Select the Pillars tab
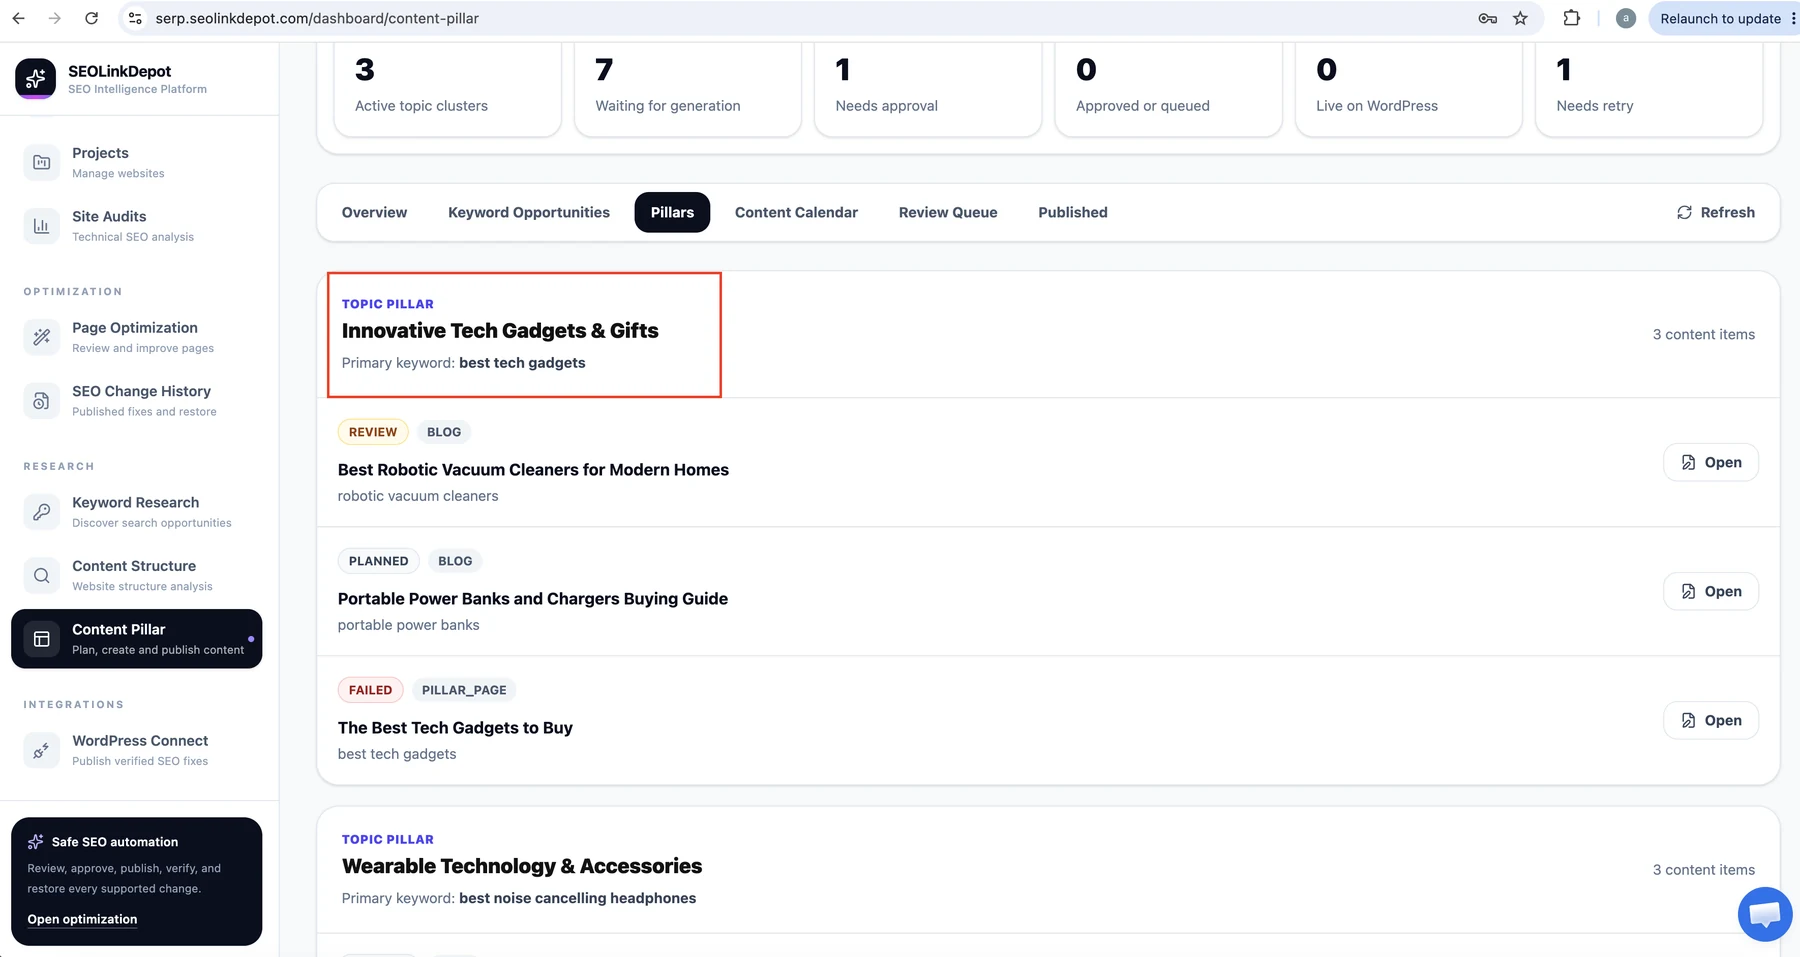 click(x=672, y=212)
